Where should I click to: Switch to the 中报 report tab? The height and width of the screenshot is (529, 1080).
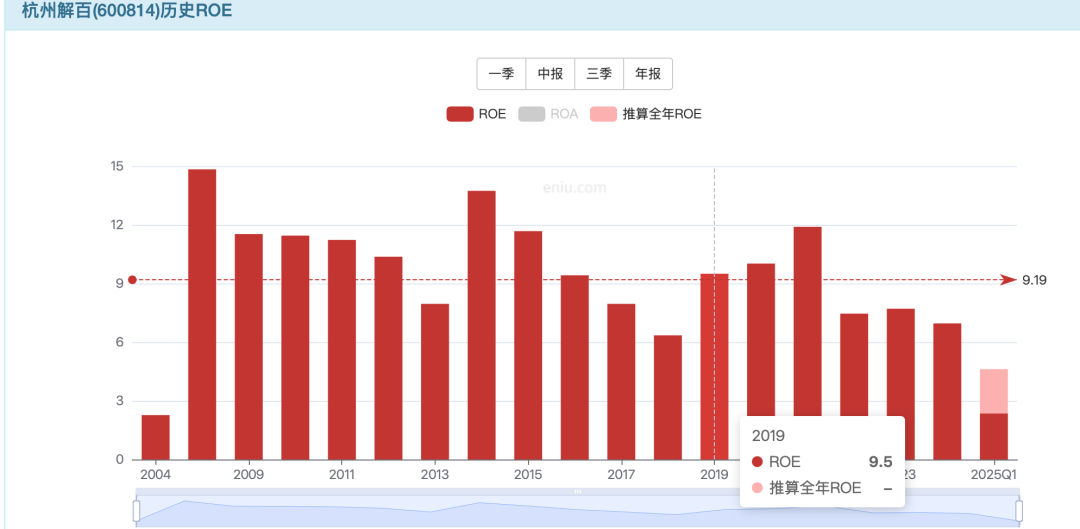tap(550, 74)
